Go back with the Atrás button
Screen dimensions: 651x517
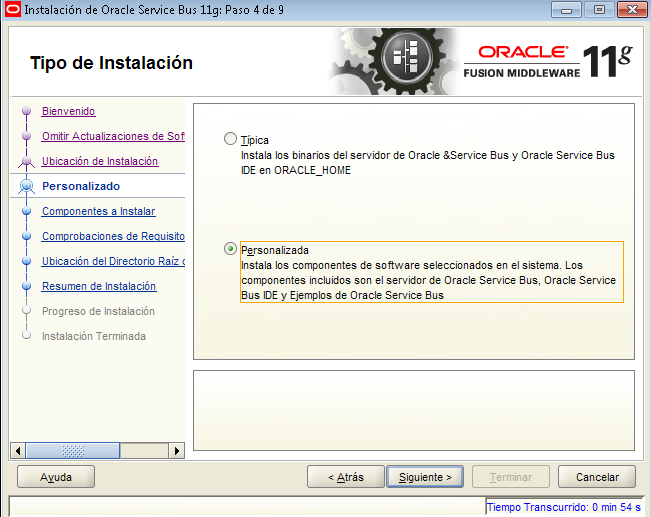346,477
